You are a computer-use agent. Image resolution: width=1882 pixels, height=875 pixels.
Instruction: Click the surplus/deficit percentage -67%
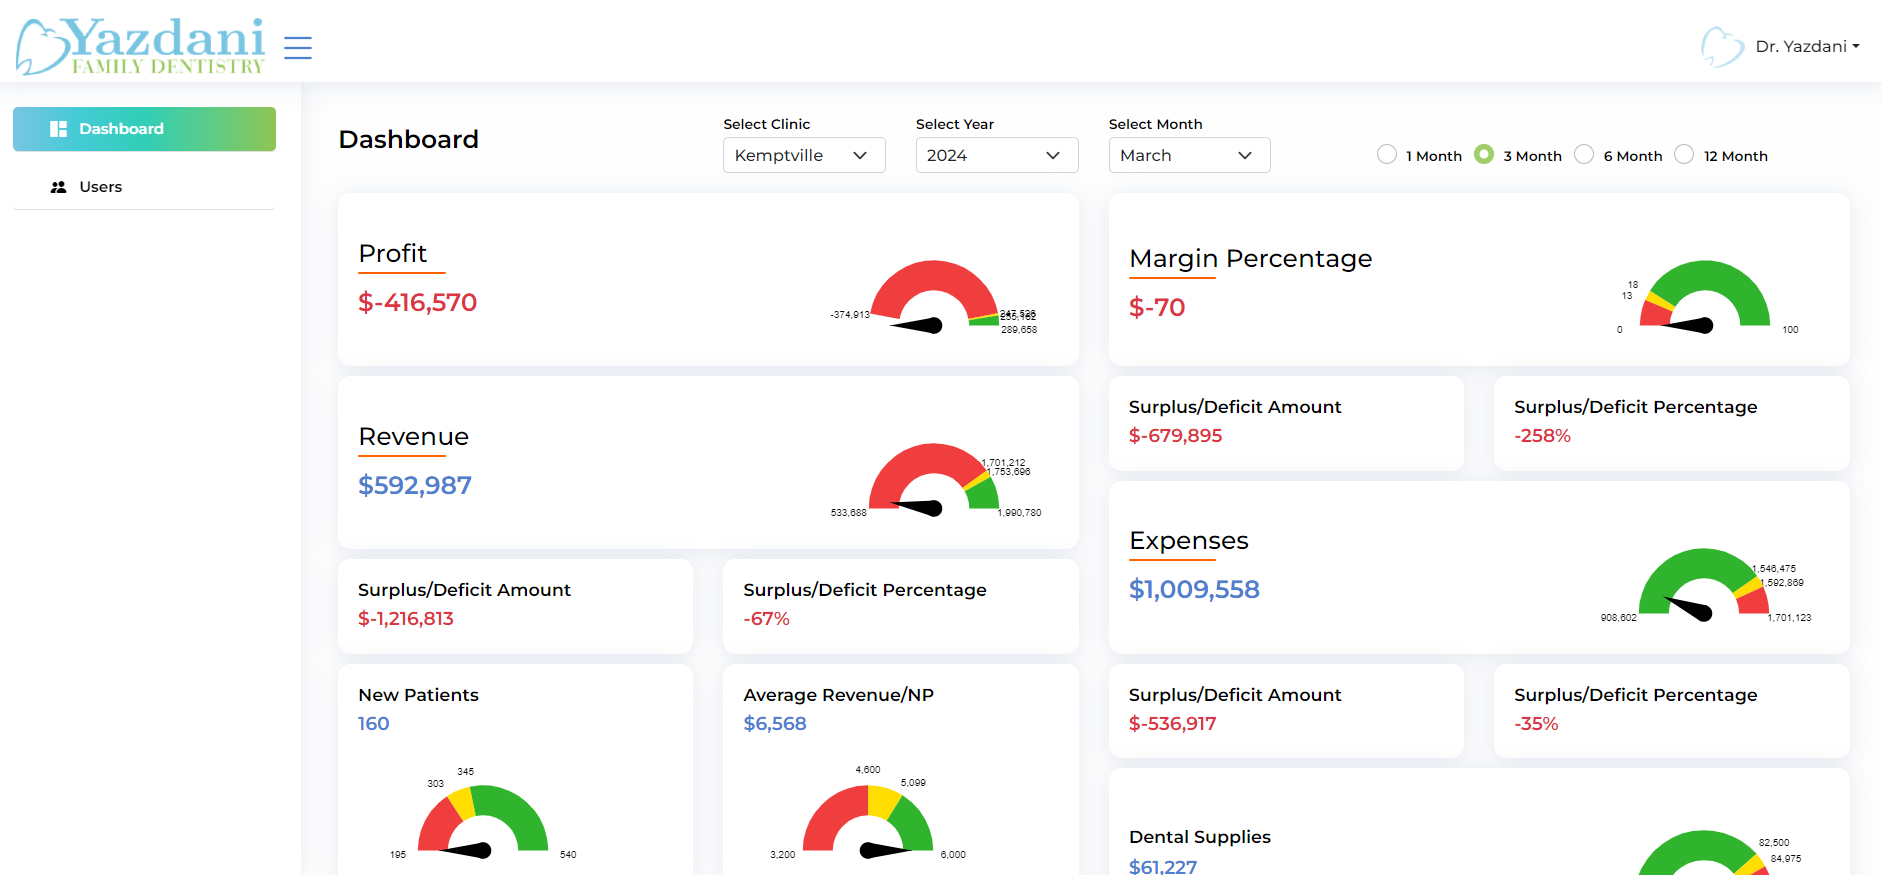tap(766, 618)
